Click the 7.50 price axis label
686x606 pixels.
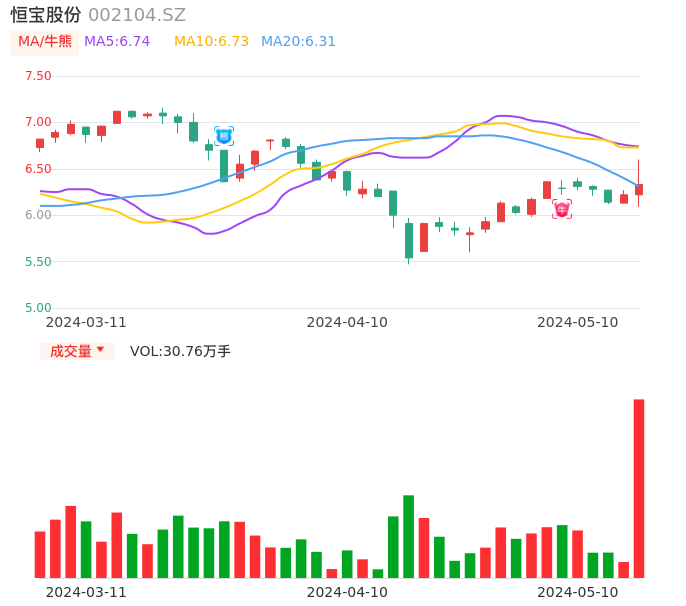38,76
